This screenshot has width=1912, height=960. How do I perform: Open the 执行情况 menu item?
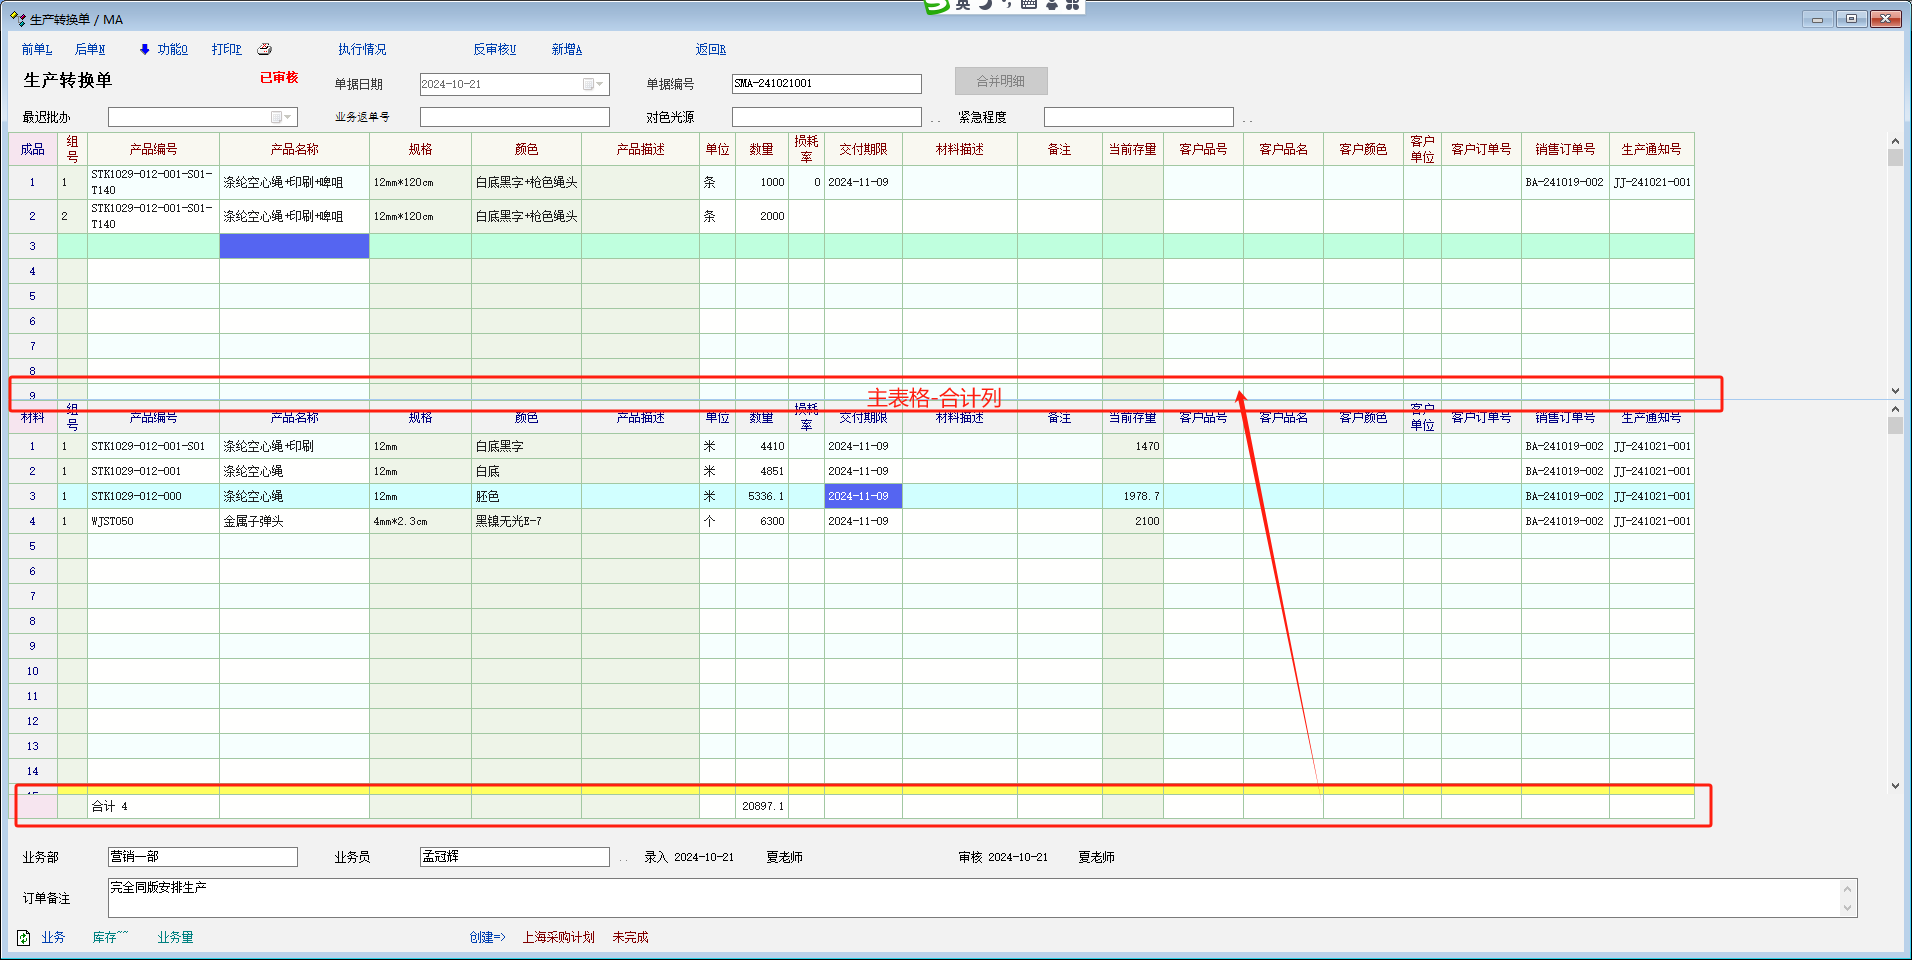[361, 49]
